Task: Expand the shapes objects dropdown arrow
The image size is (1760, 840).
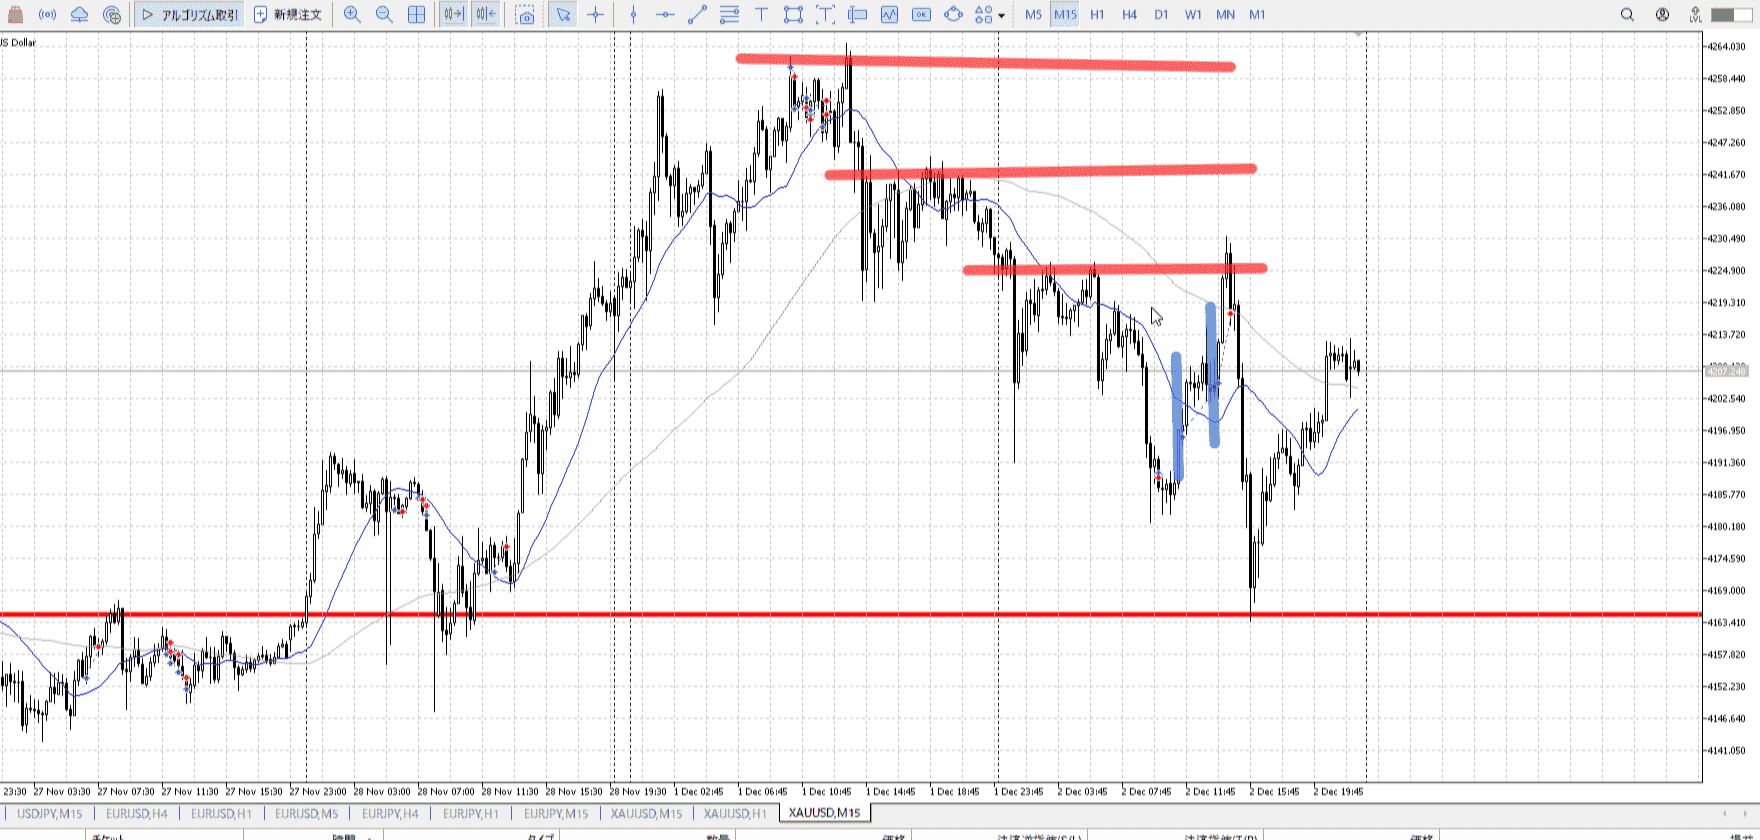Action: (1001, 16)
